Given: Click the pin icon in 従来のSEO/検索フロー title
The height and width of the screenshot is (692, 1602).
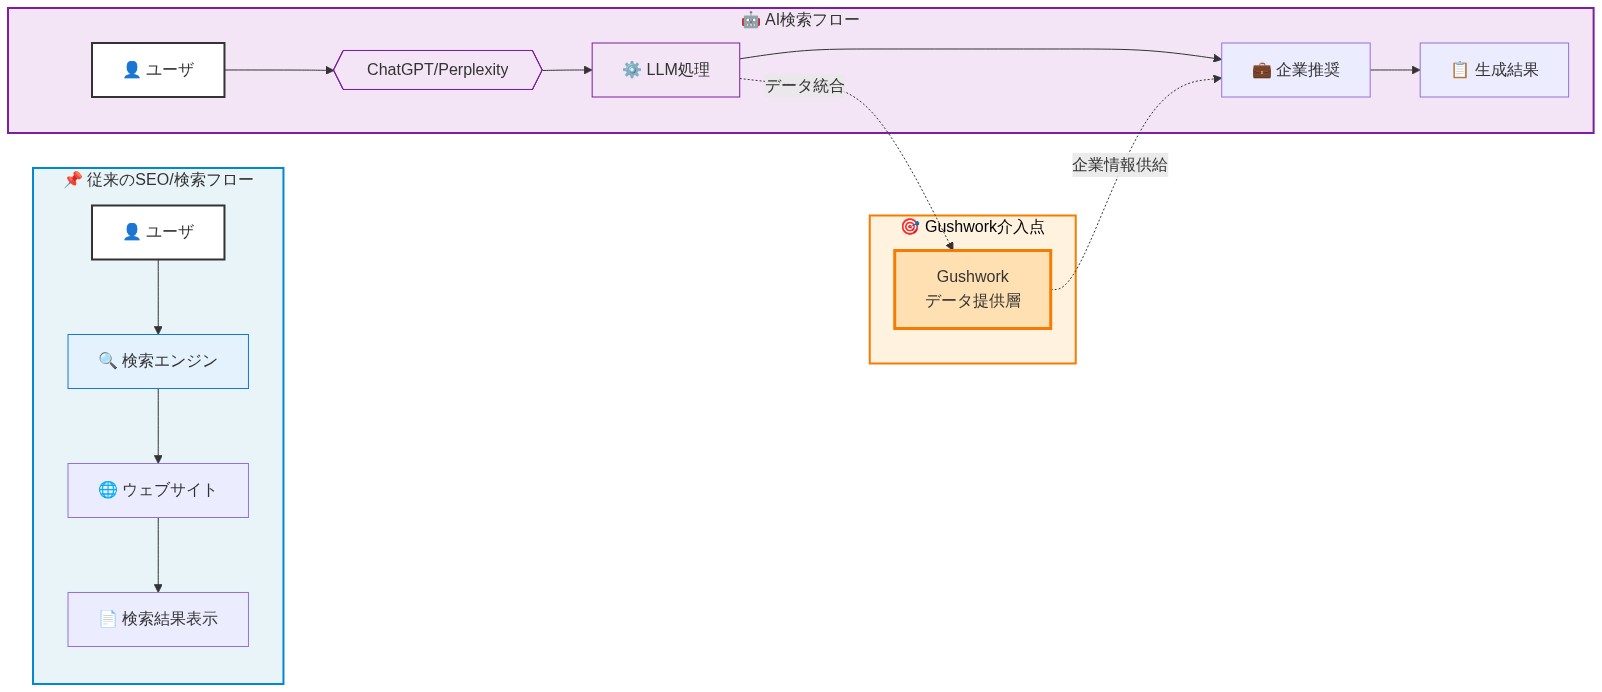Looking at the screenshot, I should tap(73, 179).
